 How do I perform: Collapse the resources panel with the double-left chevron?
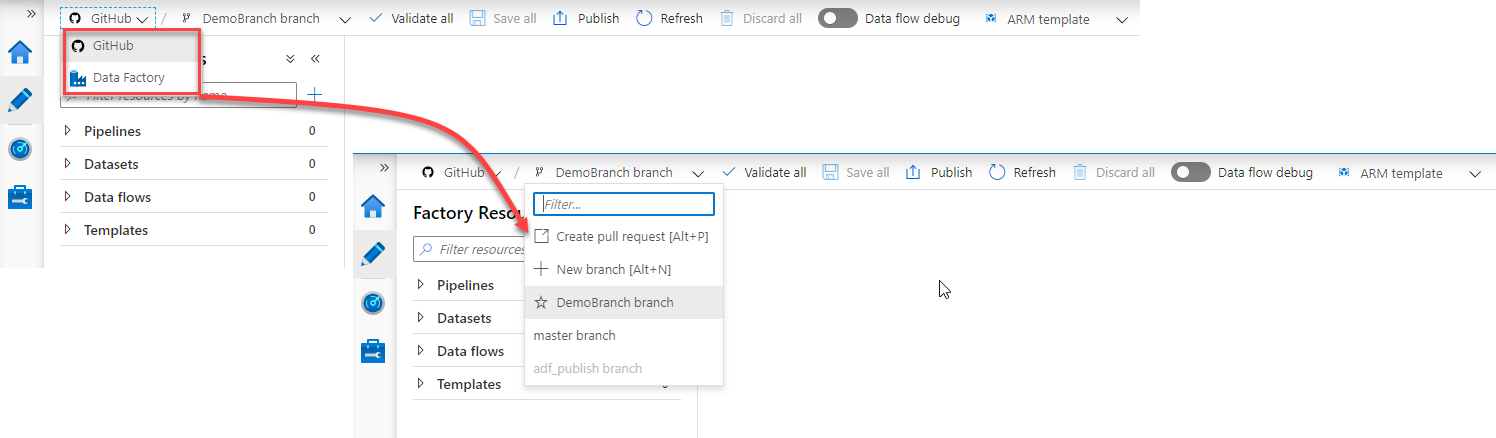point(315,59)
